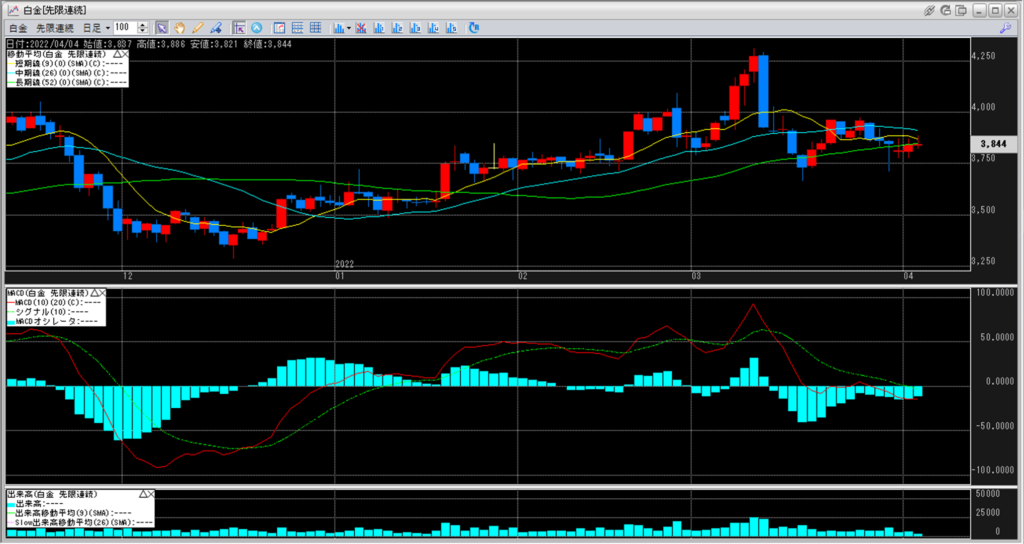The height and width of the screenshot is (544, 1024).
Task: Click the yellow 短期線 moving average swatch
Action: tap(11, 62)
